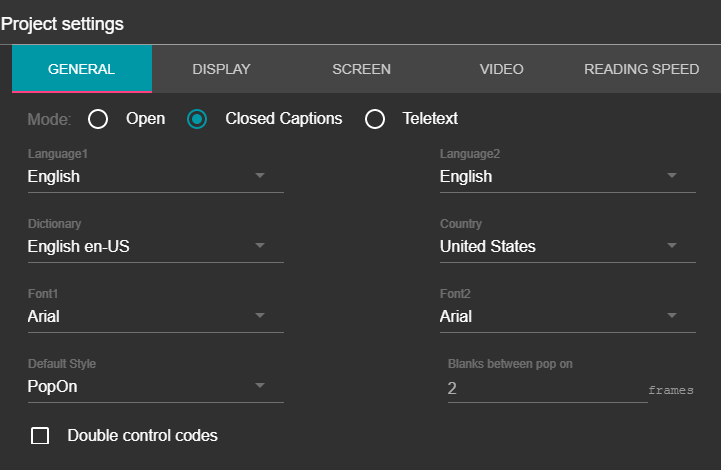Click the Mode label text
The image size is (721, 470).
(x=50, y=119)
